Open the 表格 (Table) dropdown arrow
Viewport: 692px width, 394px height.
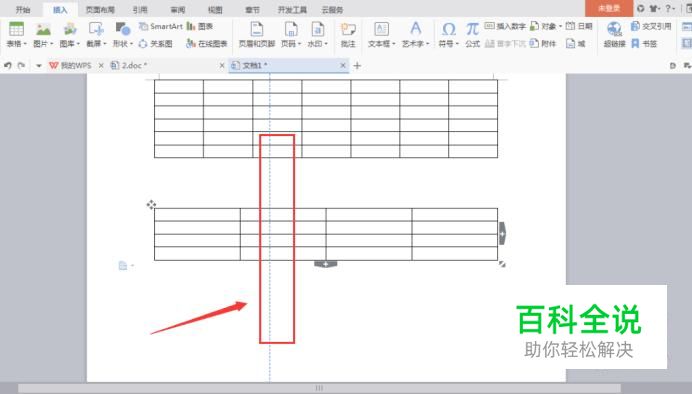pyautogui.click(x=25, y=44)
